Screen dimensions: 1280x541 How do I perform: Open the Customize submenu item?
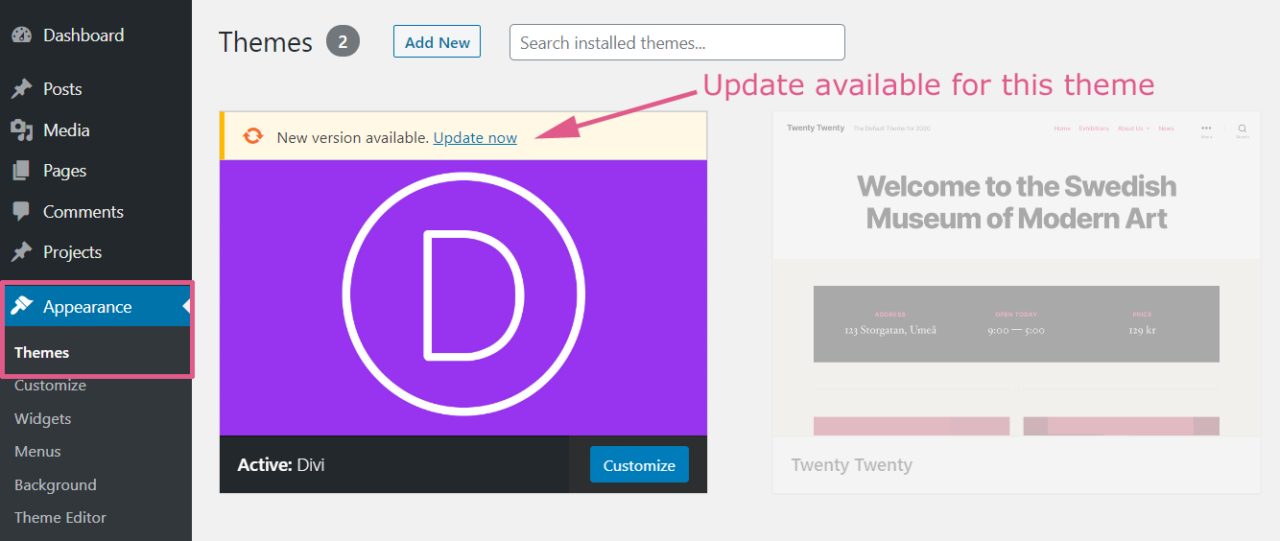pyautogui.click(x=50, y=385)
